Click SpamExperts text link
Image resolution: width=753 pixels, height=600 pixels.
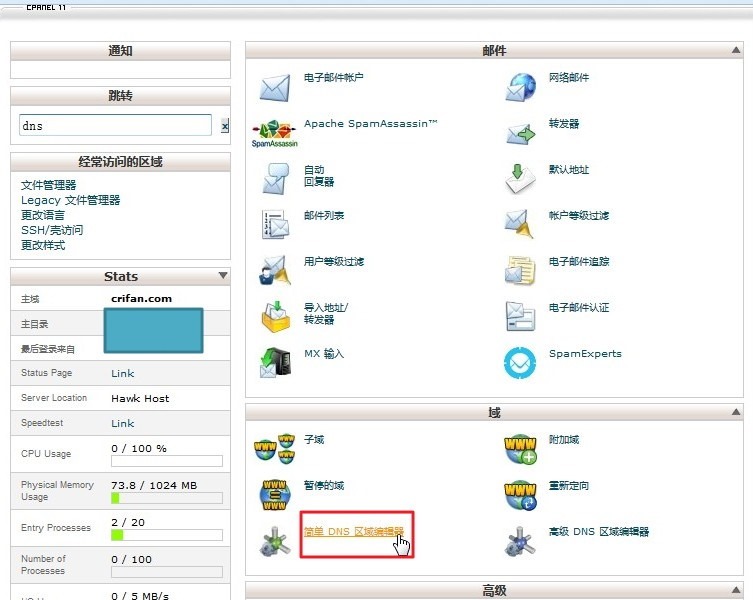[x=585, y=354]
